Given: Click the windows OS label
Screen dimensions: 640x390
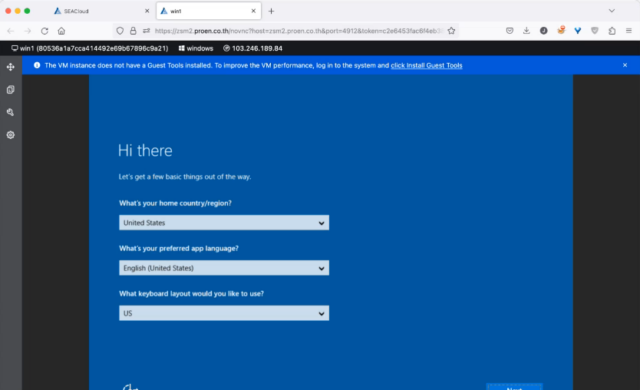Looking at the screenshot, I should [x=196, y=49].
